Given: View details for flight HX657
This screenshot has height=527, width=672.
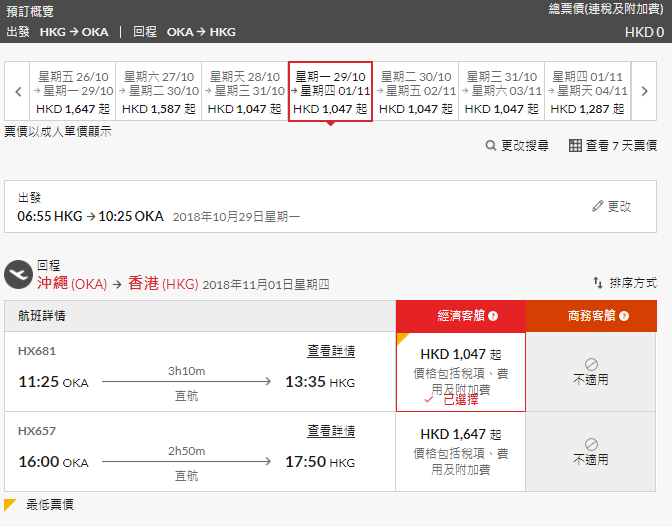Looking at the screenshot, I should pos(331,431).
